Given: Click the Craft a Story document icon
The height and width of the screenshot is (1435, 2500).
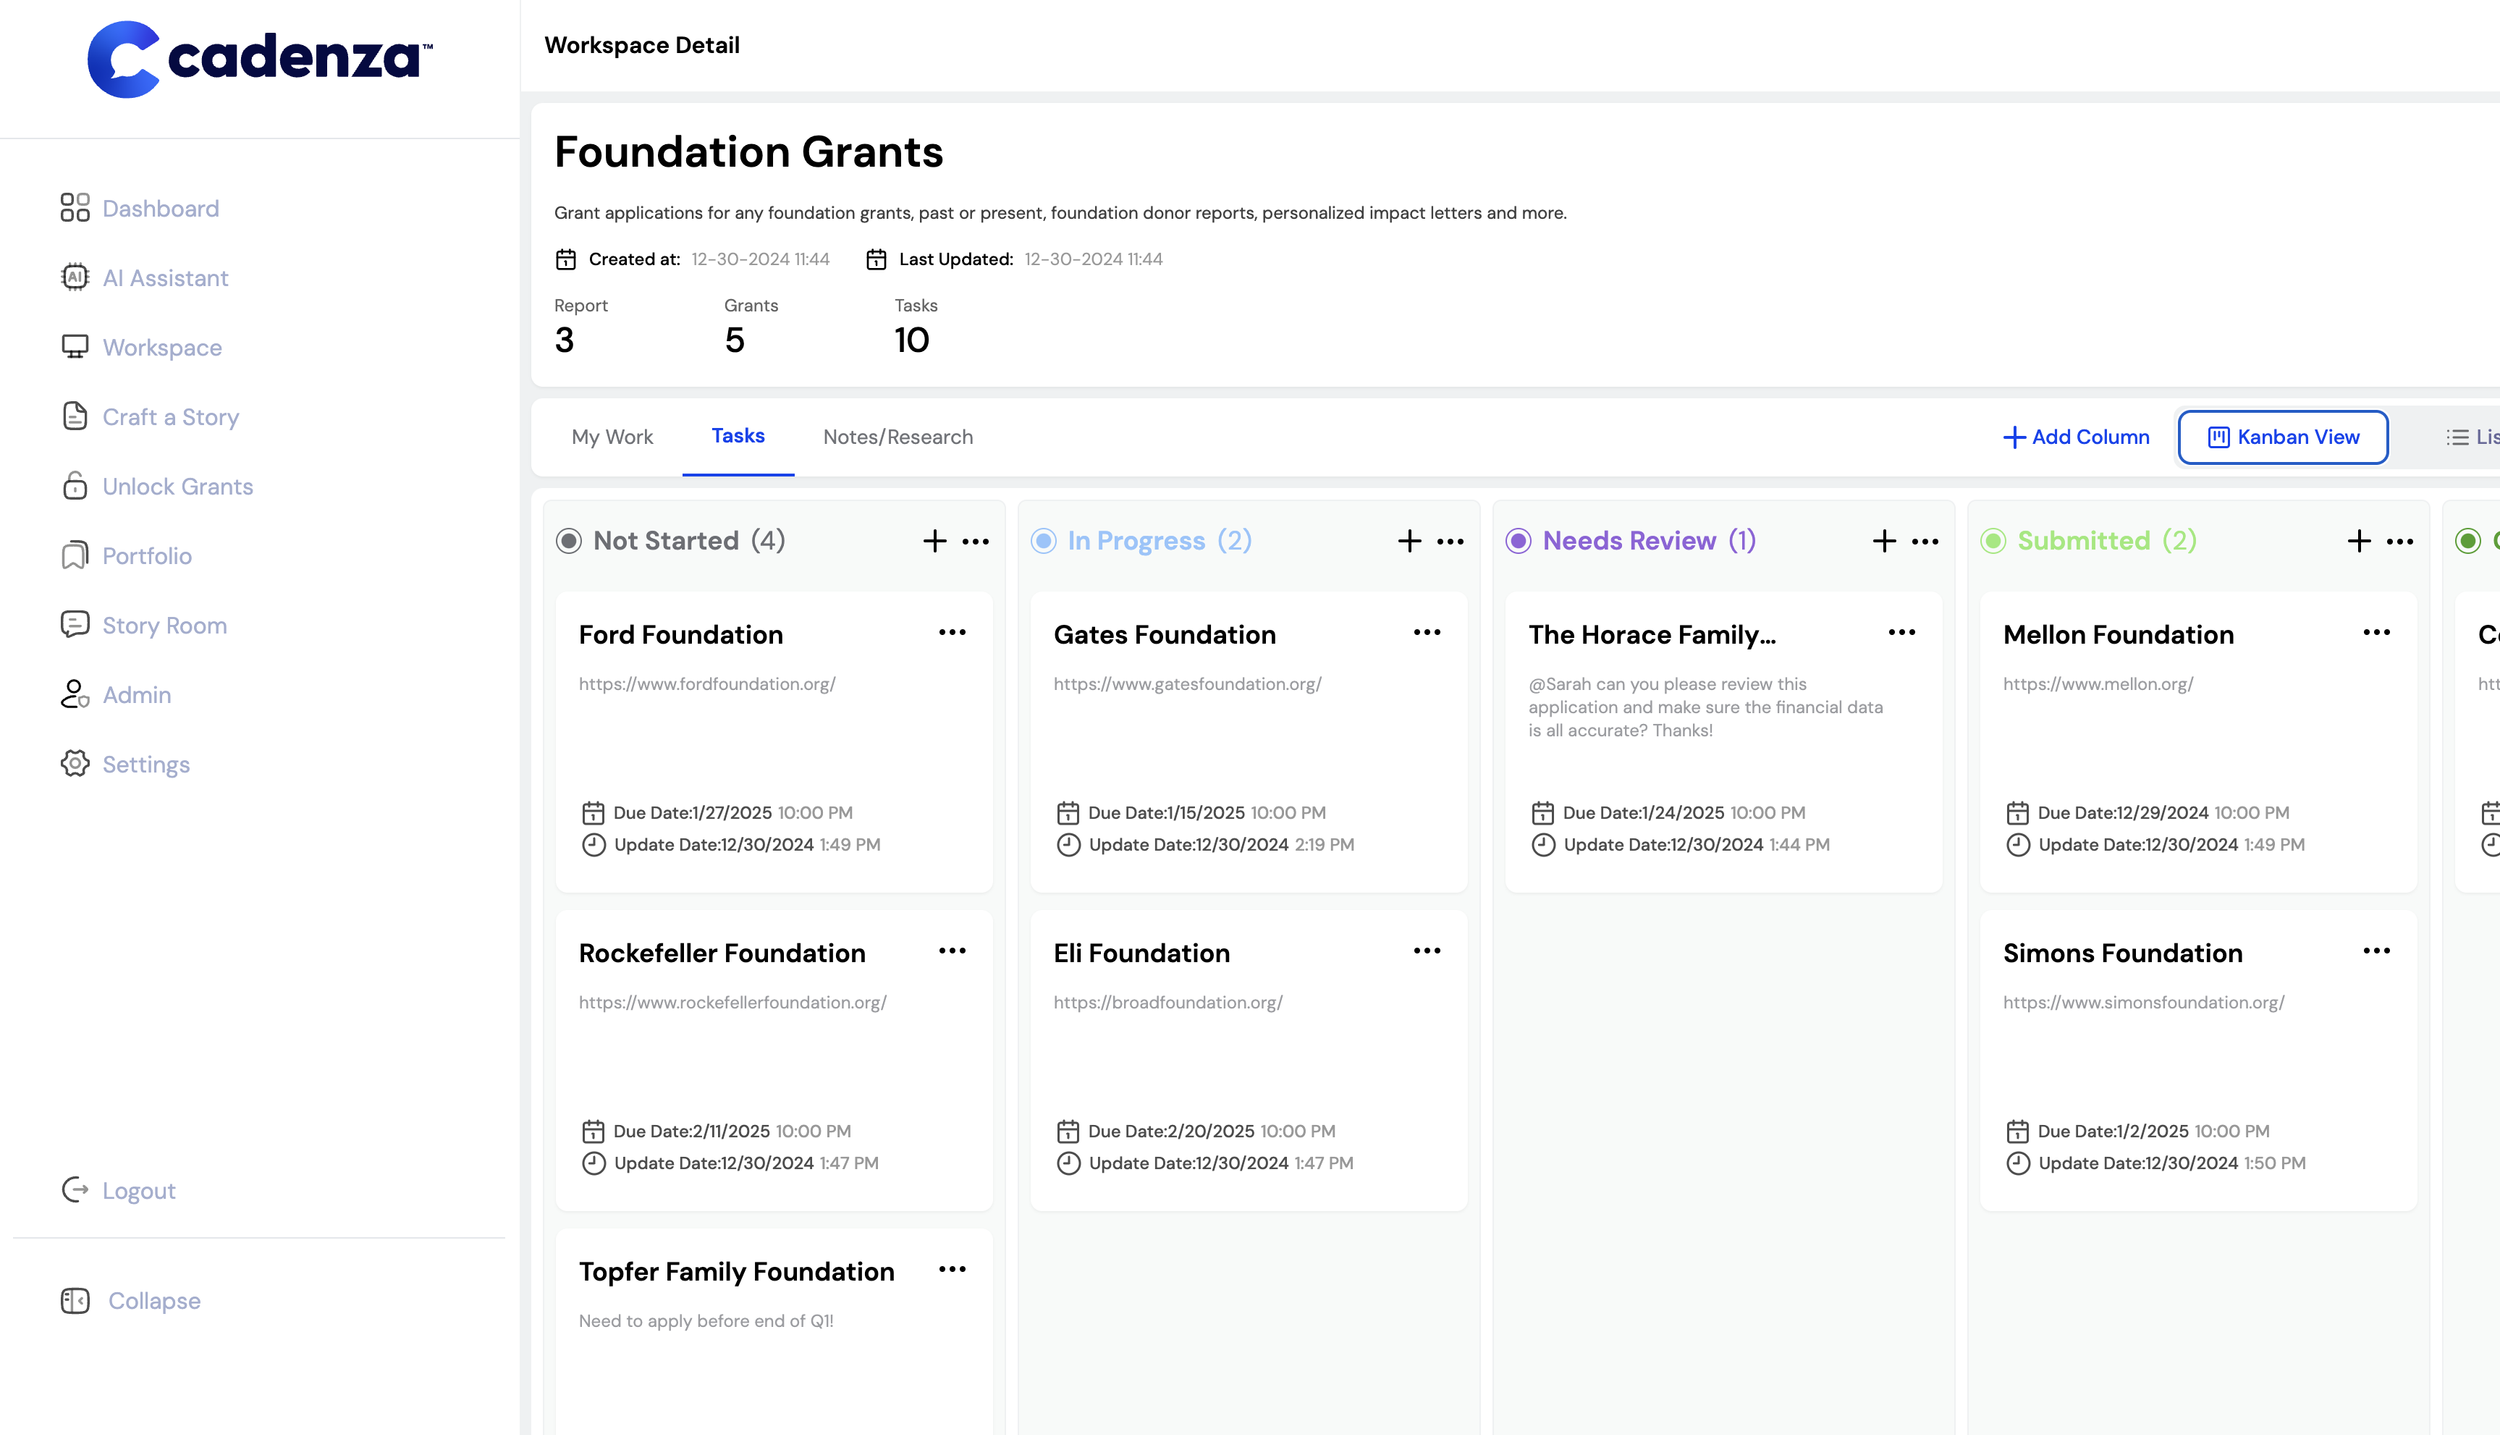Looking at the screenshot, I should (x=75, y=416).
